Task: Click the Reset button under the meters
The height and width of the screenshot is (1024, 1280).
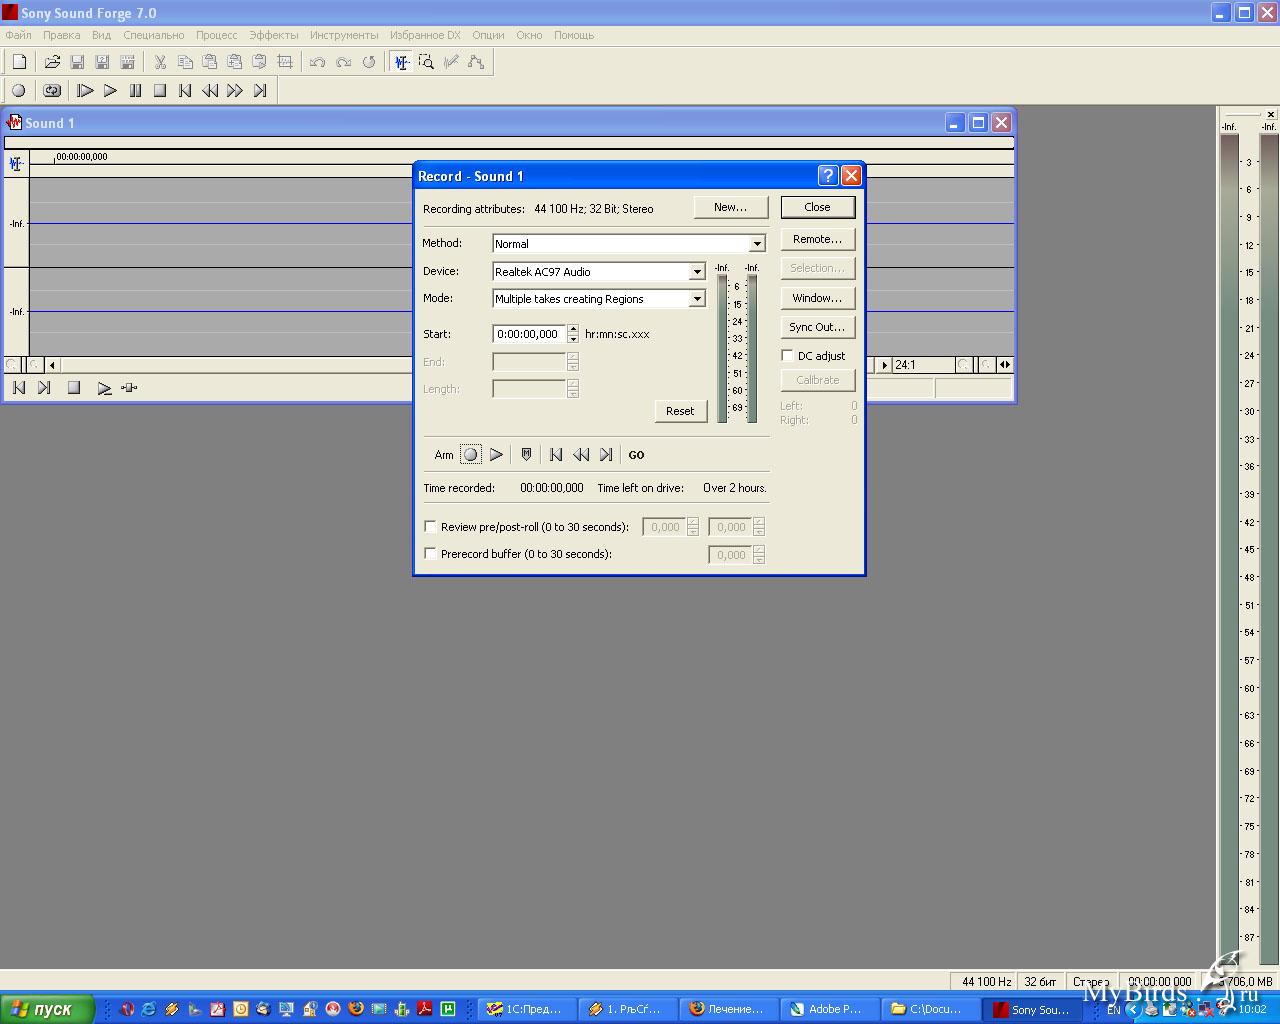Action: pos(680,411)
